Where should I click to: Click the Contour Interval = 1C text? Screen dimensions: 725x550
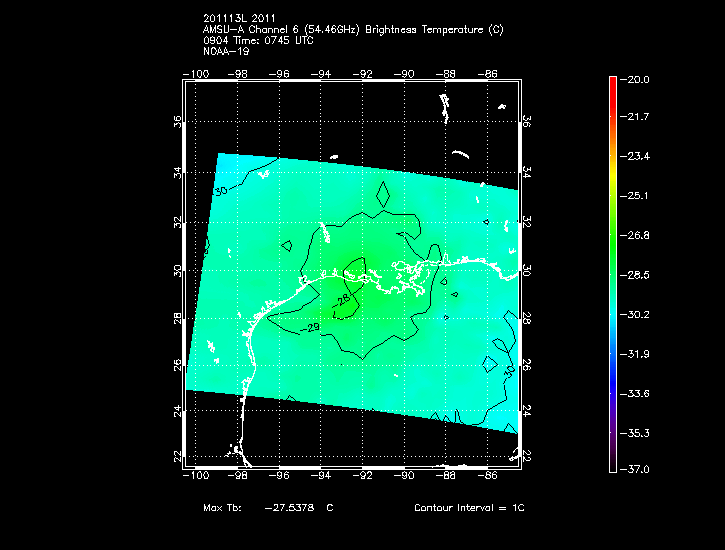469,508
